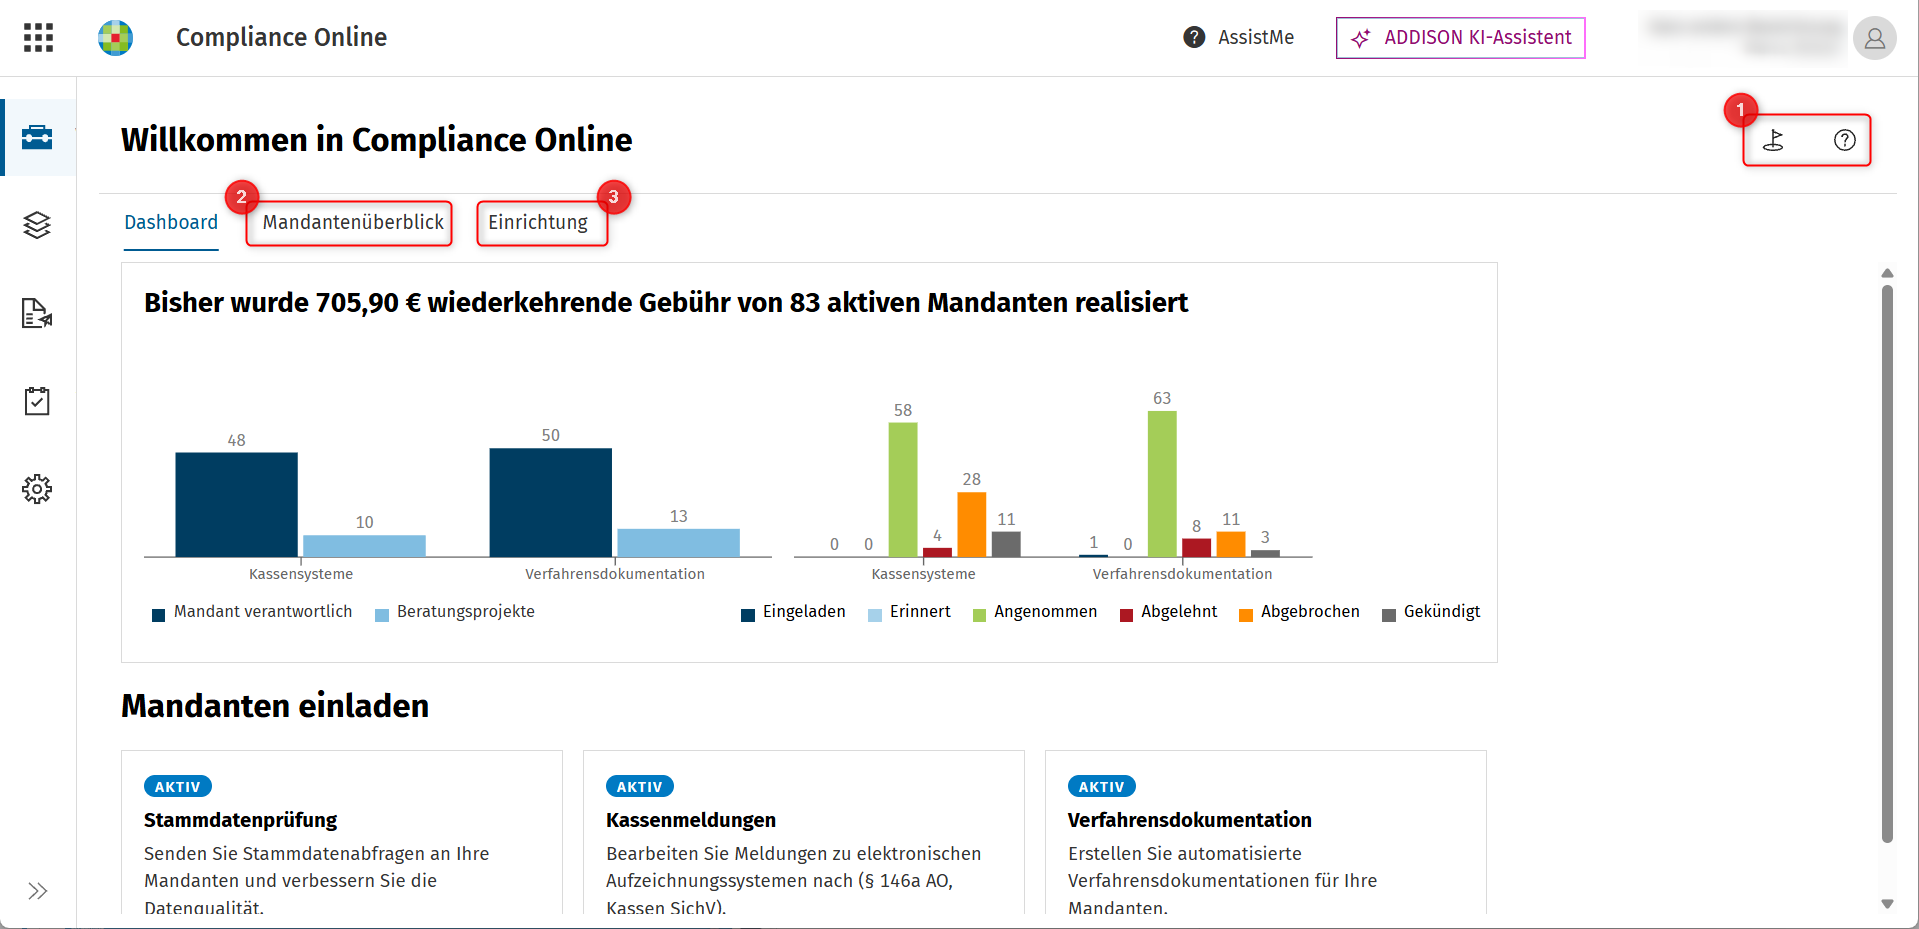
Task: Open the user profile avatar
Action: pyautogui.click(x=1874, y=38)
